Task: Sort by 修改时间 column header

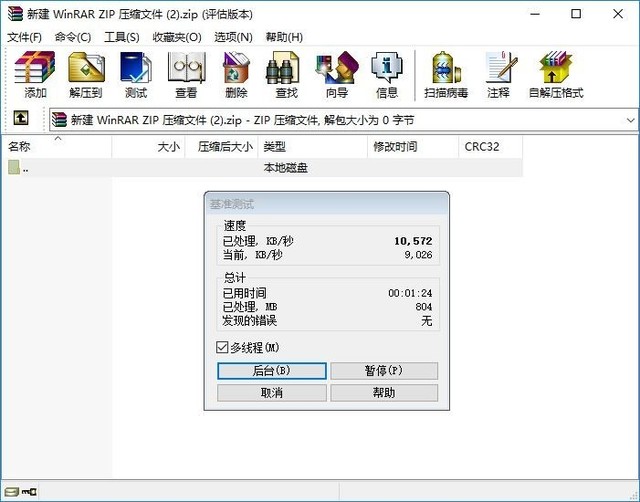Action: [413, 147]
